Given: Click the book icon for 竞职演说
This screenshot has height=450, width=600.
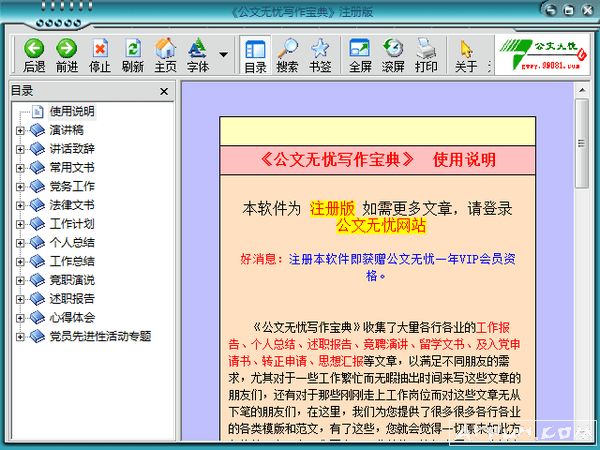Looking at the screenshot, I should 37,280.
